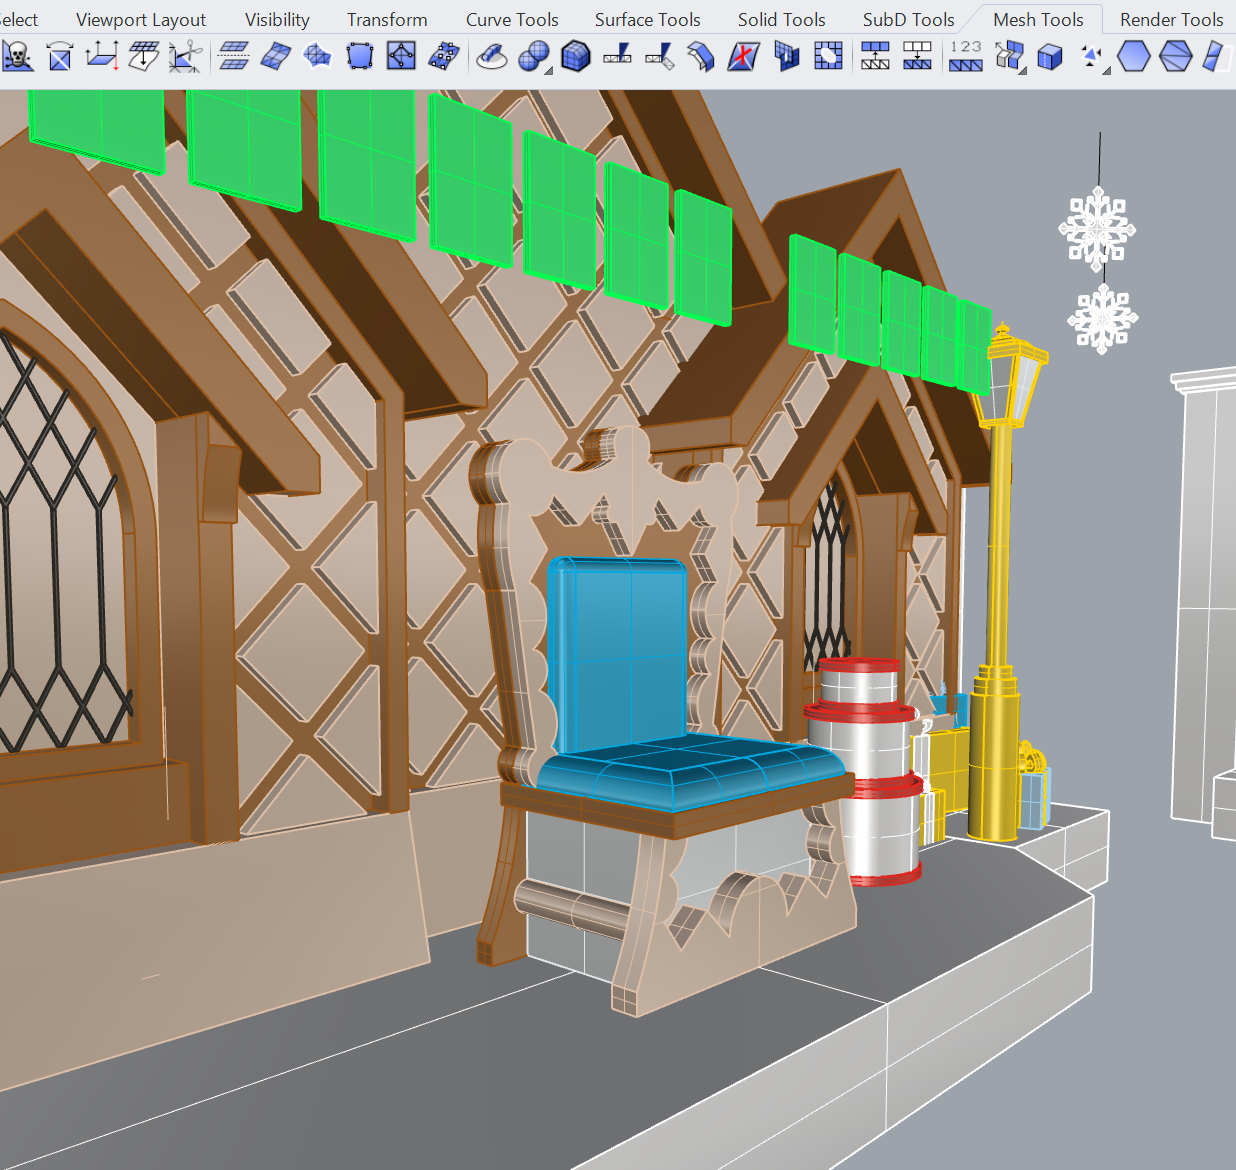Click the fill mesh hole icon
This screenshot has height=1170, width=1236.
pos(828,56)
